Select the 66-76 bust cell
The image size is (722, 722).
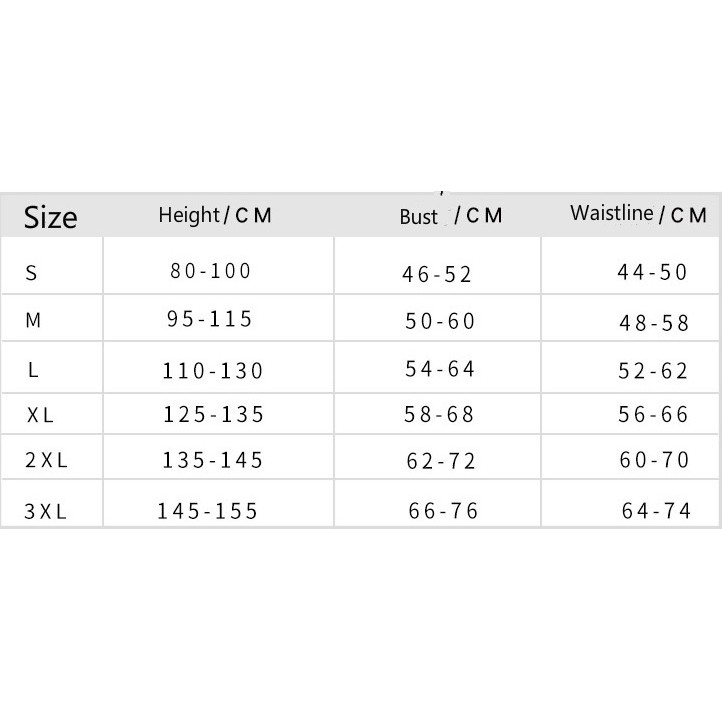pos(443,511)
